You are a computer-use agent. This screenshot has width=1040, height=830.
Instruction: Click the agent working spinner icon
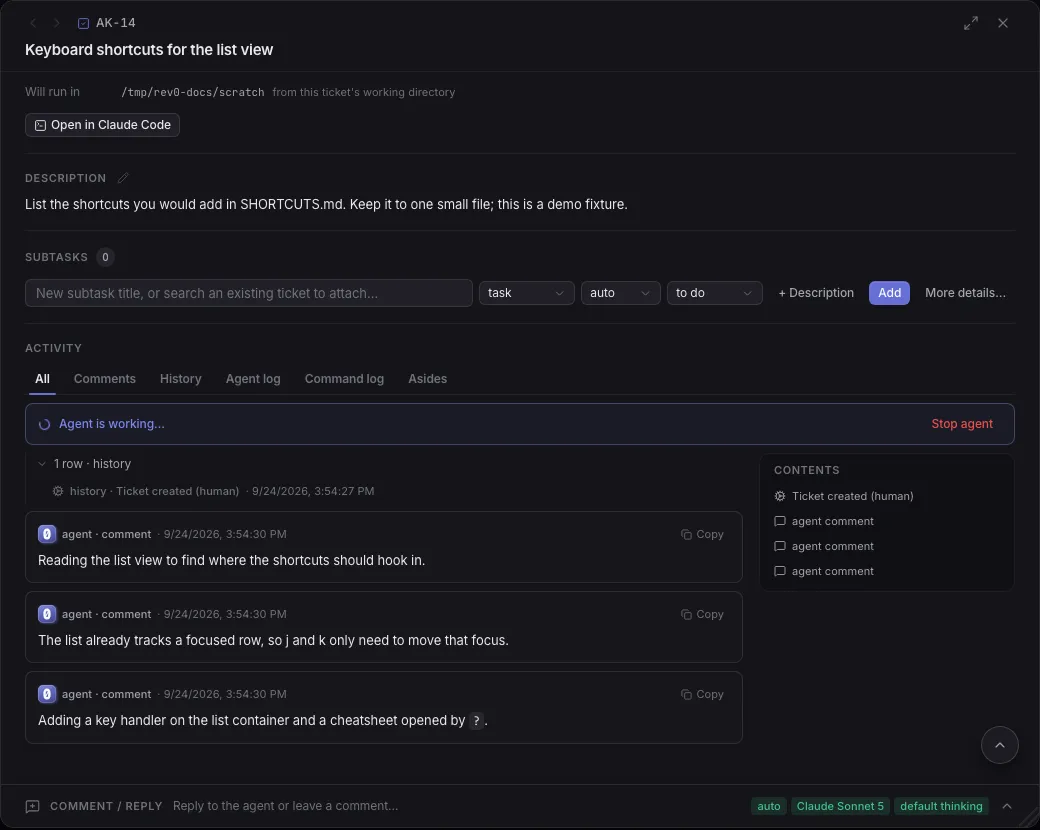click(44, 425)
